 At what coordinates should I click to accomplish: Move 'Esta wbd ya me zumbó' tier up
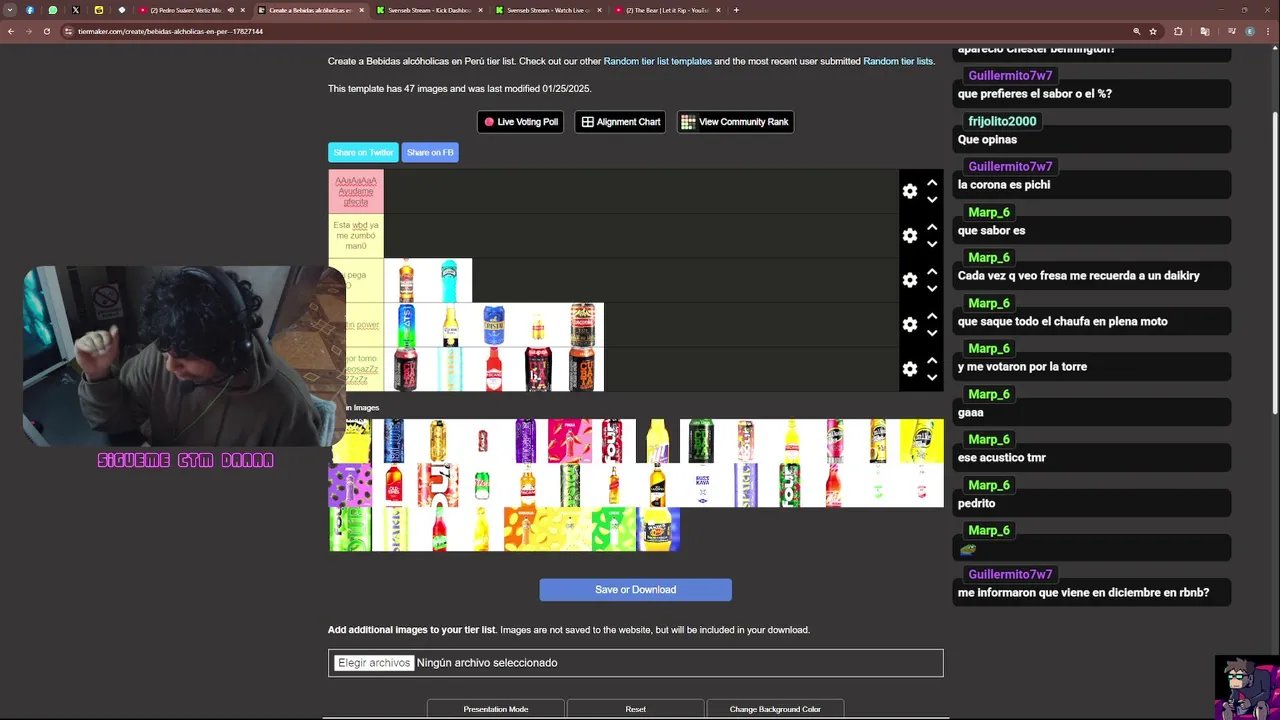pyautogui.click(x=932, y=228)
